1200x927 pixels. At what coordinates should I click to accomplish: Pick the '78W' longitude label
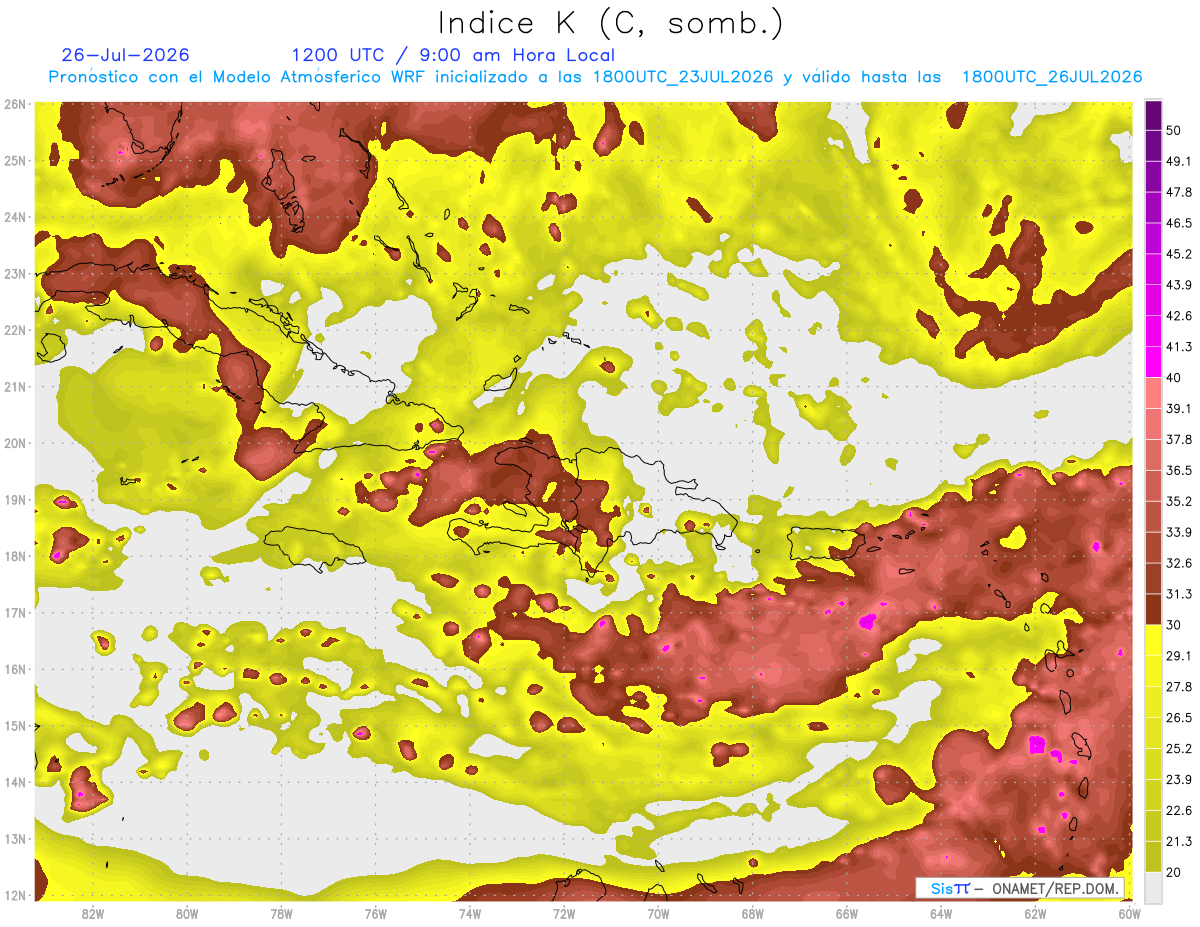coord(281,913)
